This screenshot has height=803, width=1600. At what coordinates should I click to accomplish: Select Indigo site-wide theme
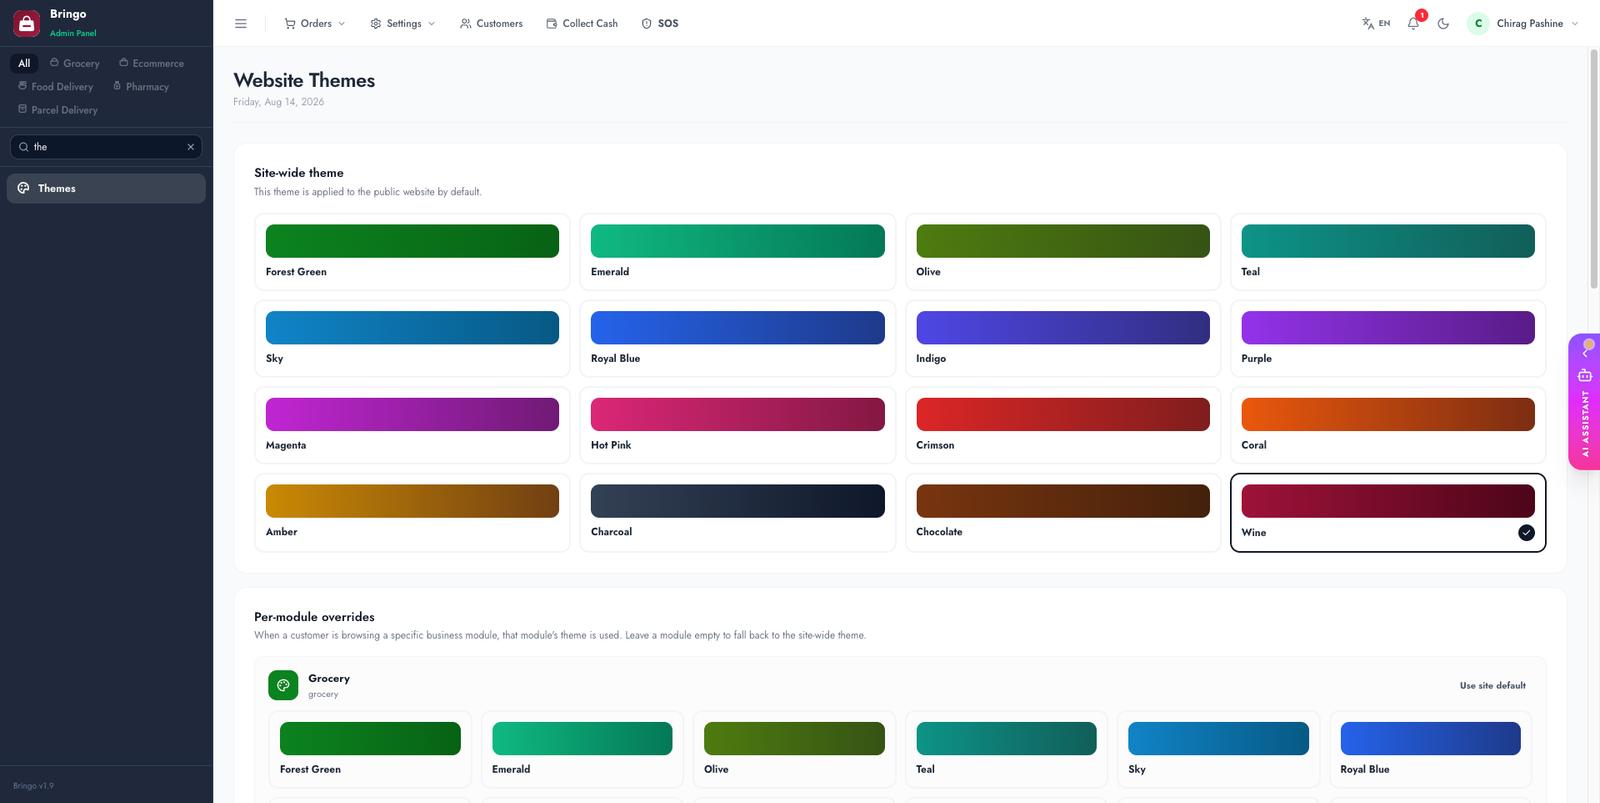pyautogui.click(x=1063, y=339)
